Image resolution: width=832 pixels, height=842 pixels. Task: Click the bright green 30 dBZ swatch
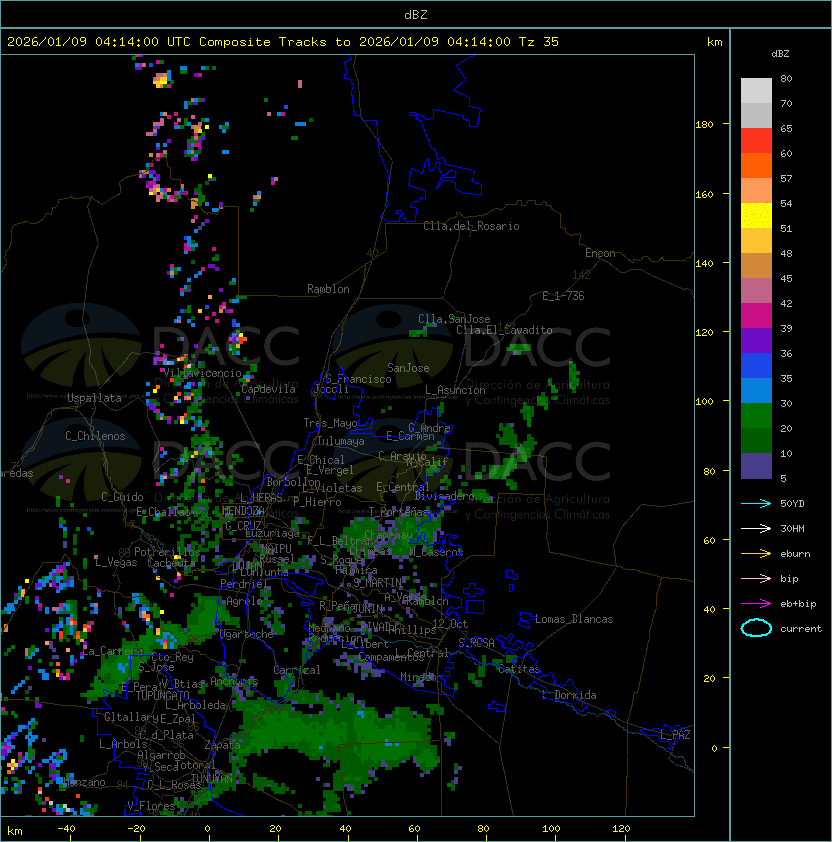click(756, 415)
